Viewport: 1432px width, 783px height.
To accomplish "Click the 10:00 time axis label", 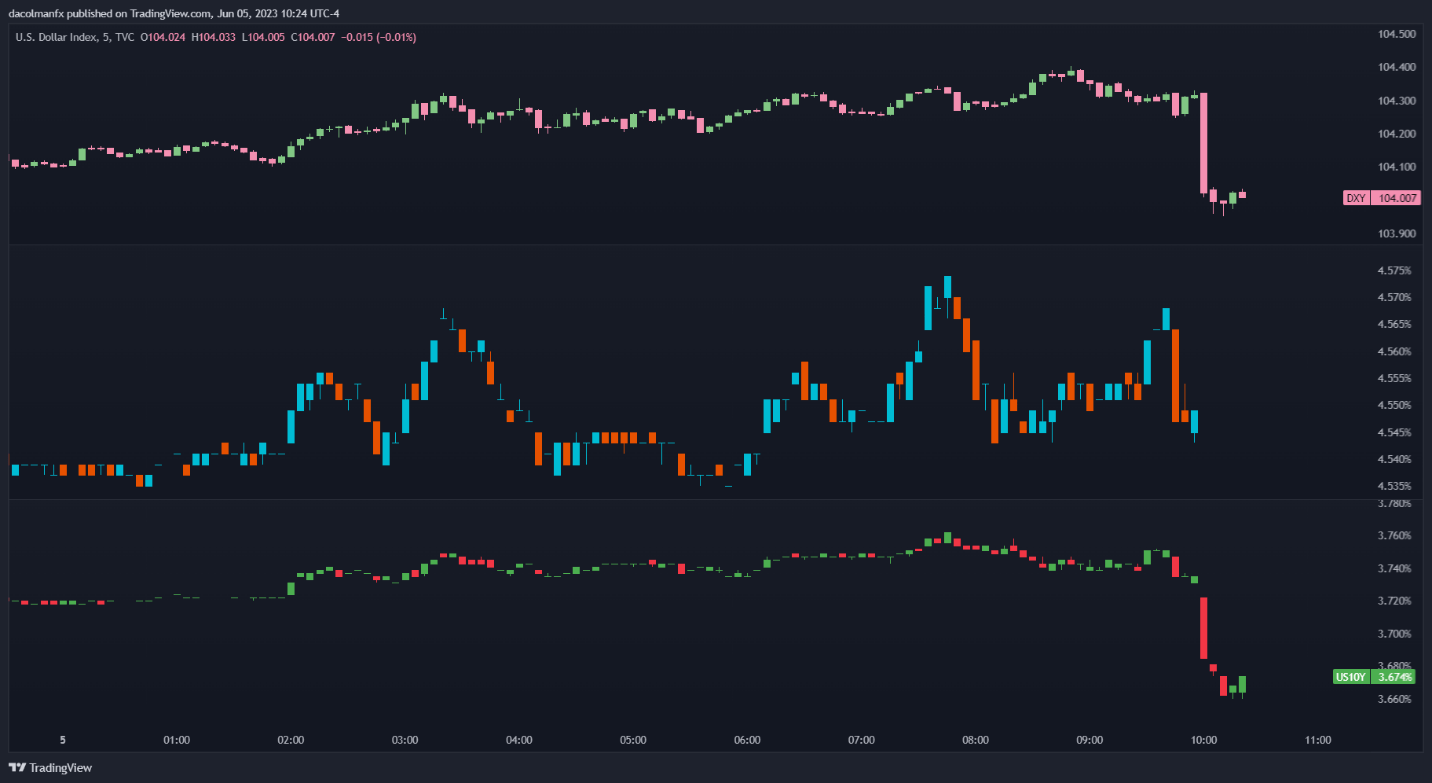I will pos(1204,741).
